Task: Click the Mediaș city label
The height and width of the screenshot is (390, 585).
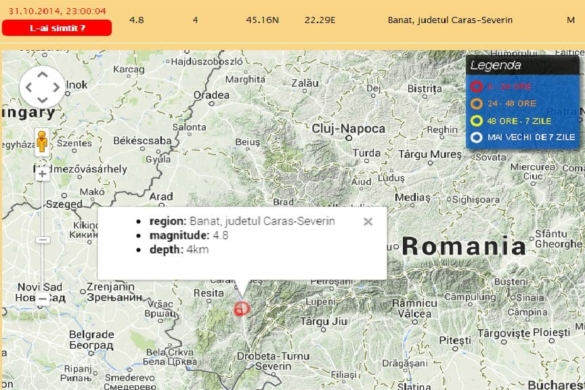Action: point(412,197)
